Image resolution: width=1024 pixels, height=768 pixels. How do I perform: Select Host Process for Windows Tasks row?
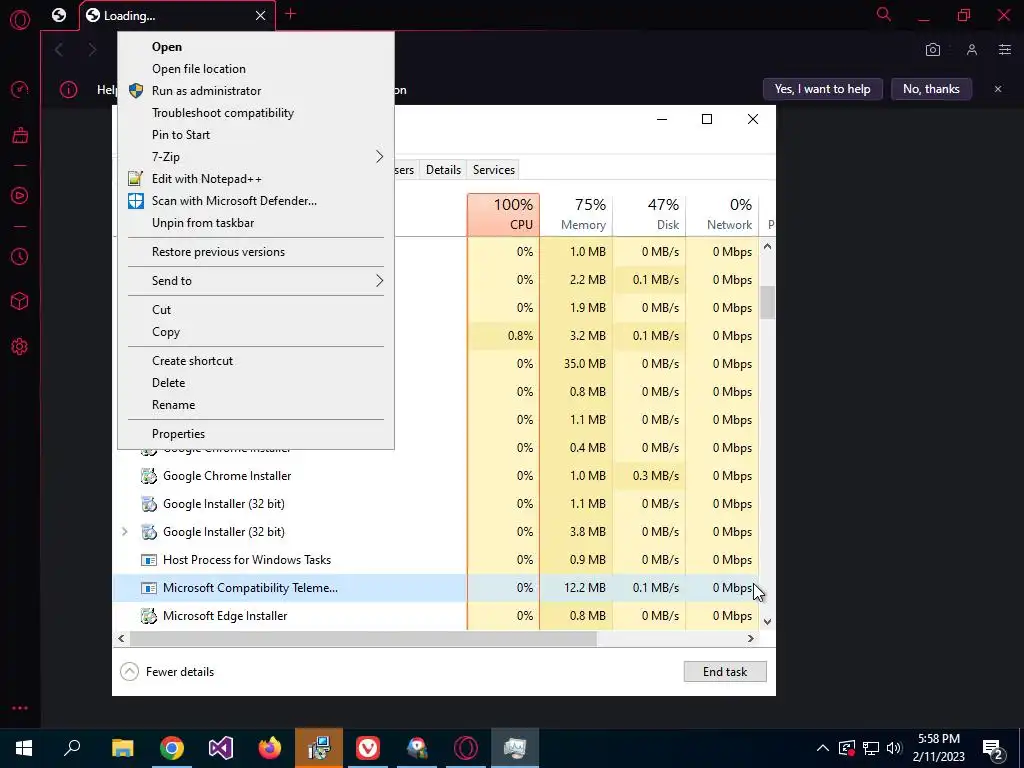coord(436,560)
